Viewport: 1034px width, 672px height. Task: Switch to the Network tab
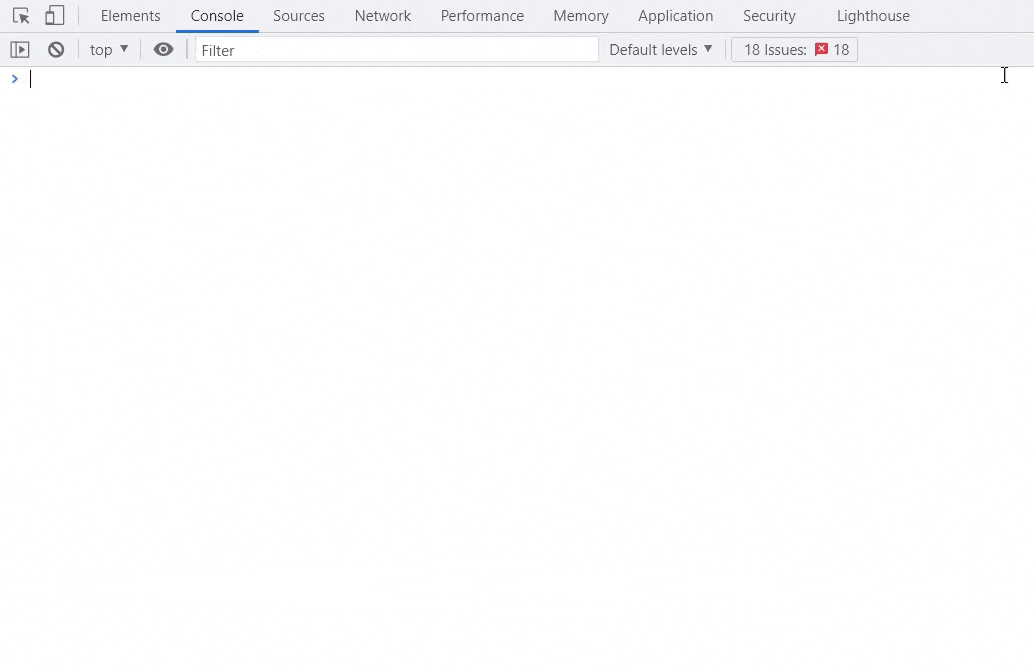click(x=382, y=15)
